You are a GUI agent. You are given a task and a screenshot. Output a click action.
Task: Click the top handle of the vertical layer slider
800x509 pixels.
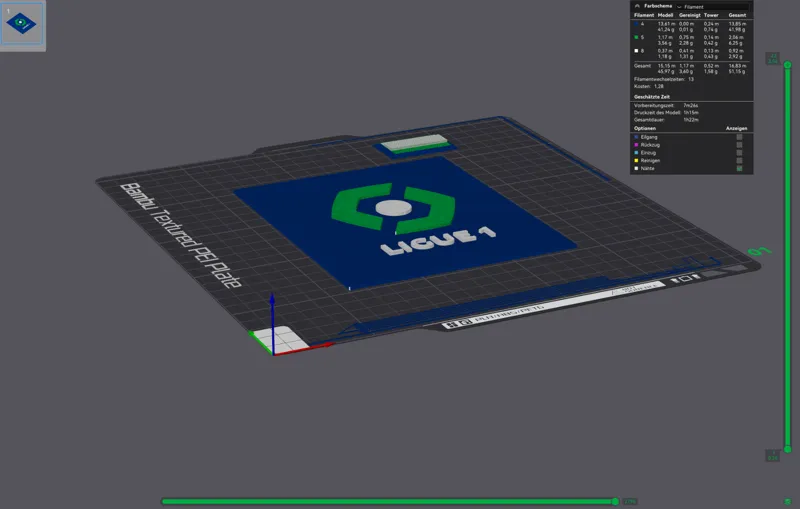tap(788, 65)
